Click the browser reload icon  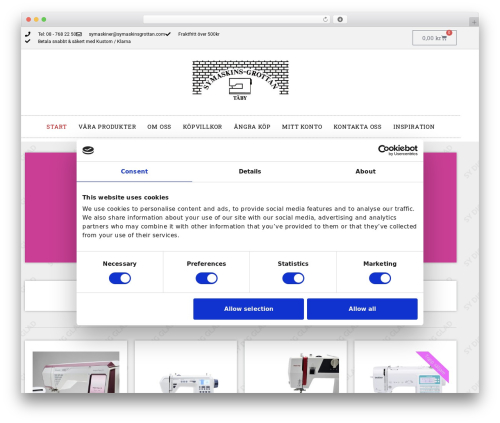tap(325, 20)
